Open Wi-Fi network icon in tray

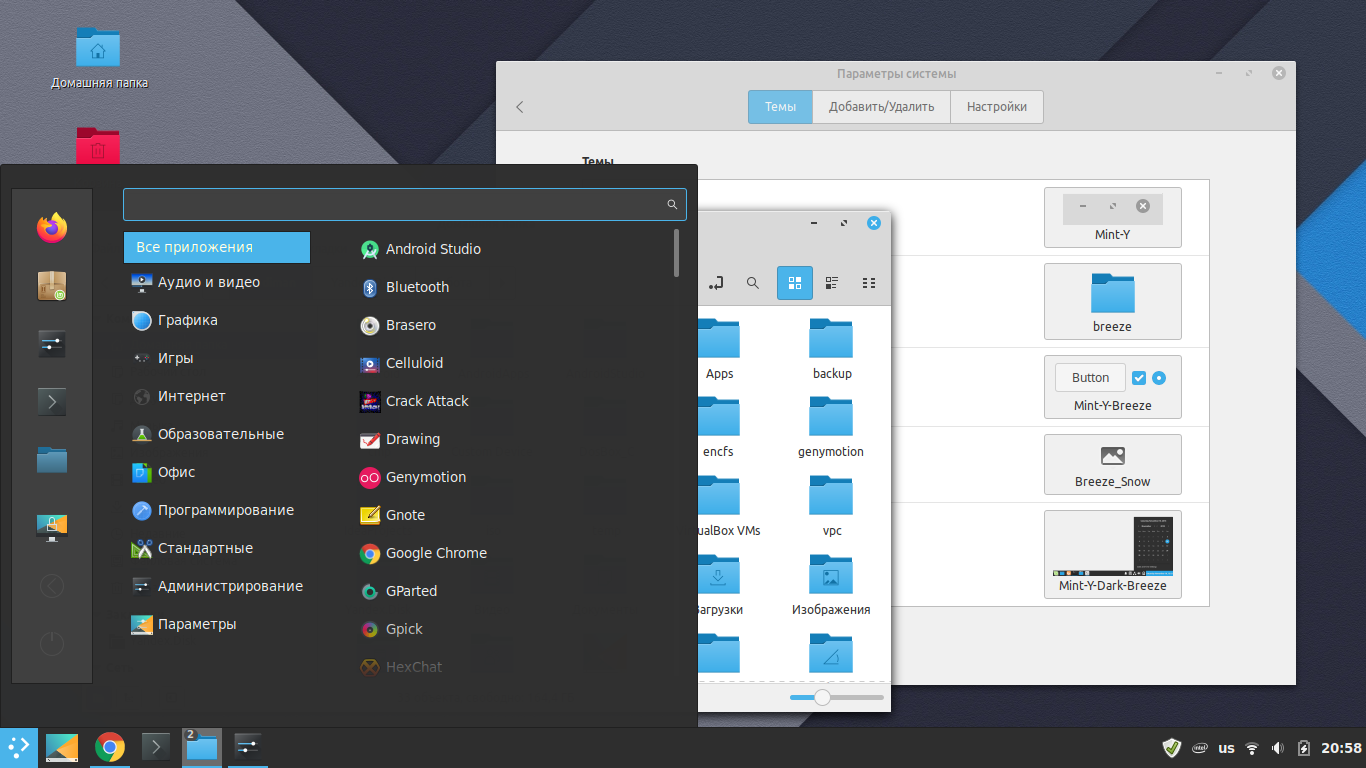pyautogui.click(x=1252, y=748)
